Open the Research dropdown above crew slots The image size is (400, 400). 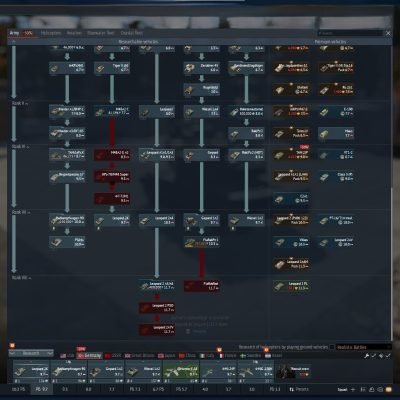31,353
